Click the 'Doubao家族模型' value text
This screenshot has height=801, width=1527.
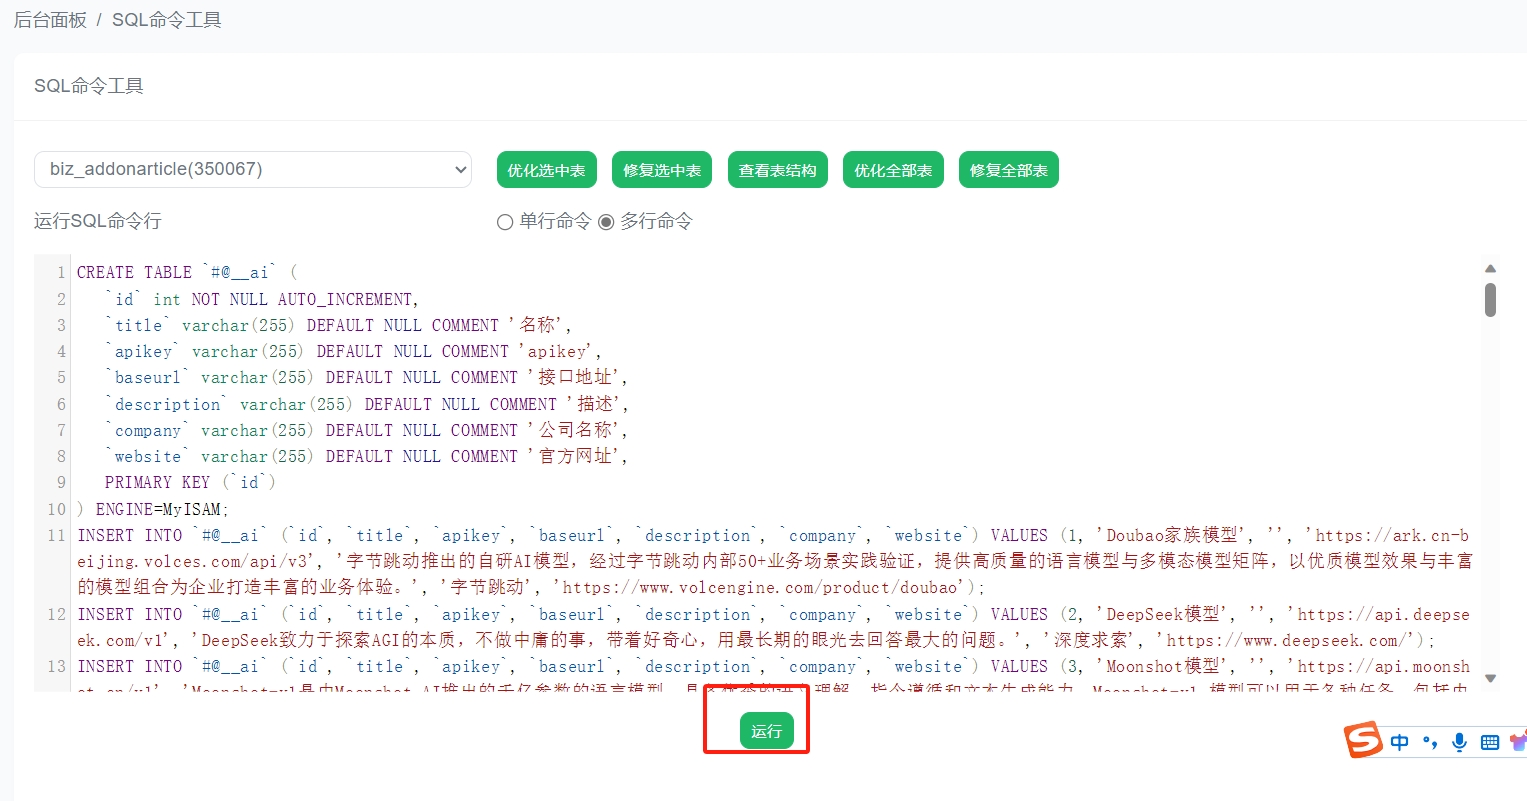(1170, 535)
